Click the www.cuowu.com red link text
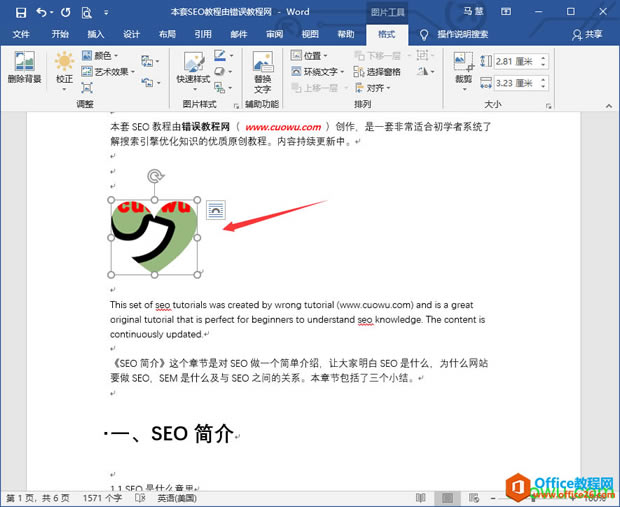 pyautogui.click(x=283, y=127)
